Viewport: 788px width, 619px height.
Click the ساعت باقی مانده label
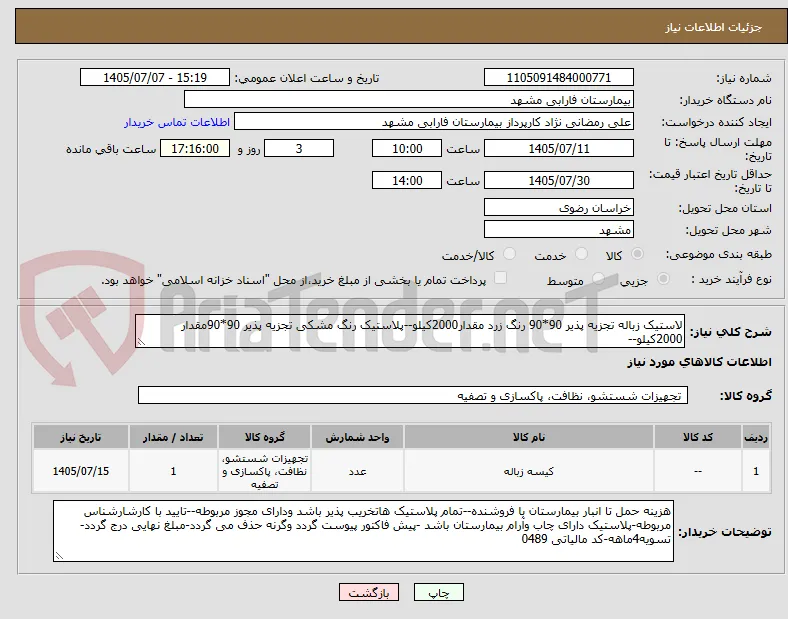(111, 149)
